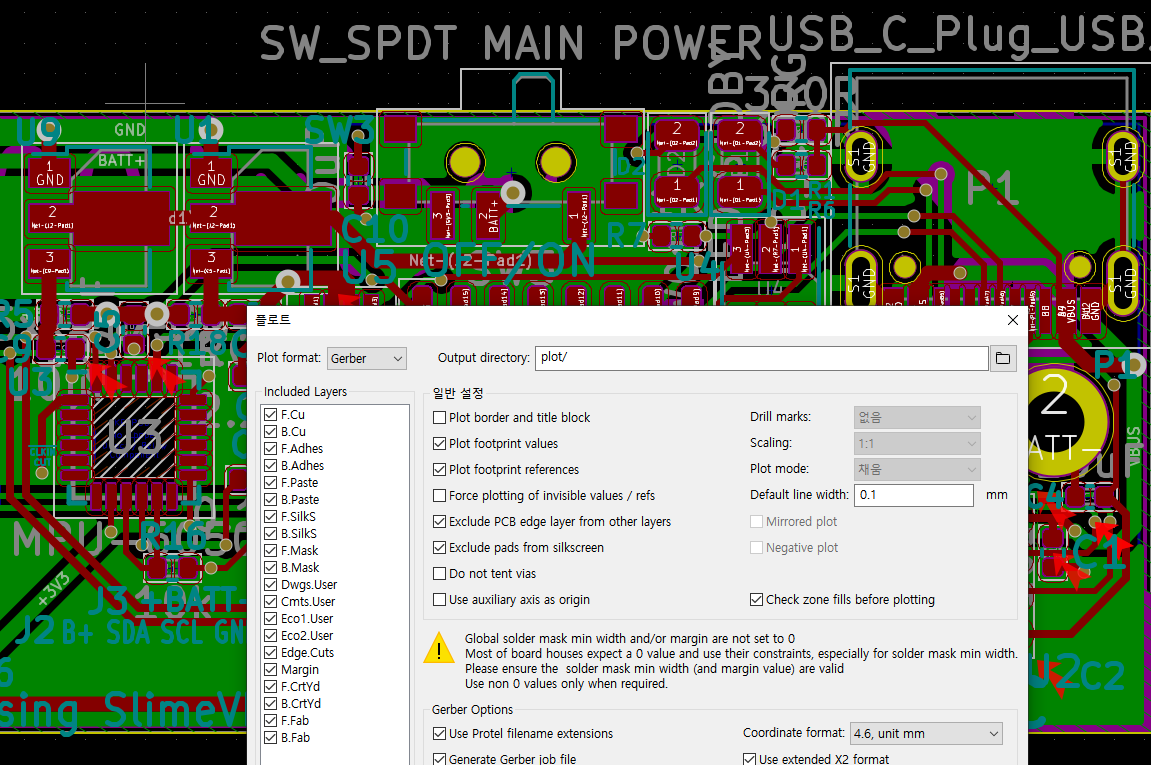Open the Coordinate format dropdown
This screenshot has width=1151, height=765.
tap(926, 733)
